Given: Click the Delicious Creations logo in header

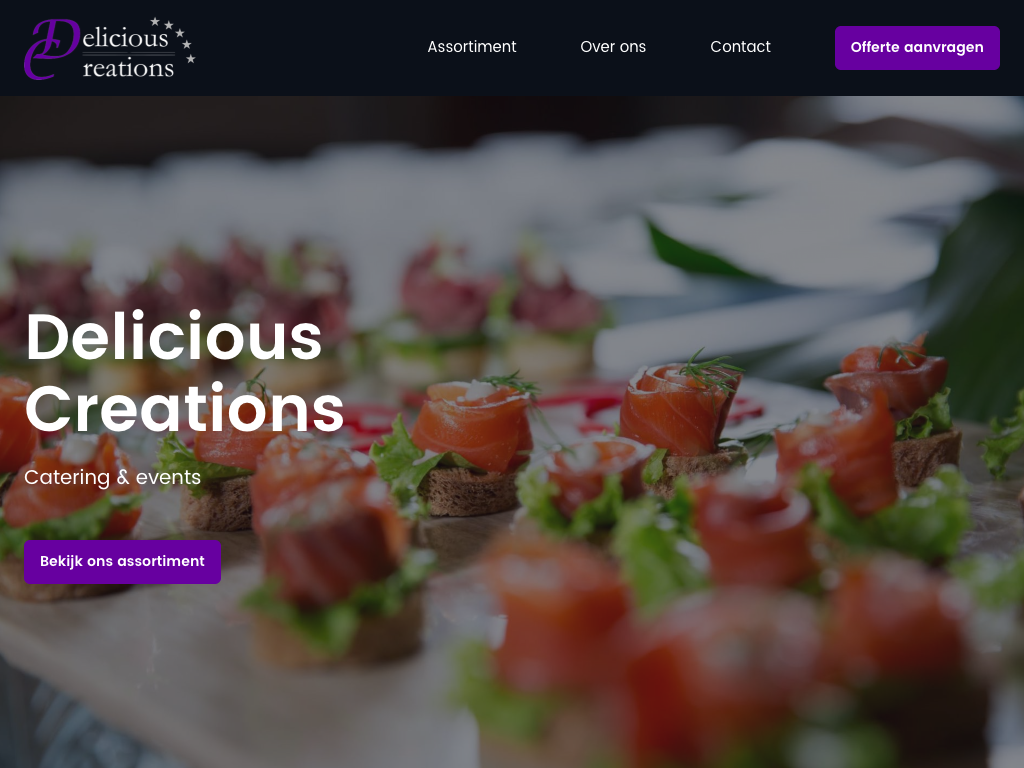Looking at the screenshot, I should click(x=110, y=48).
